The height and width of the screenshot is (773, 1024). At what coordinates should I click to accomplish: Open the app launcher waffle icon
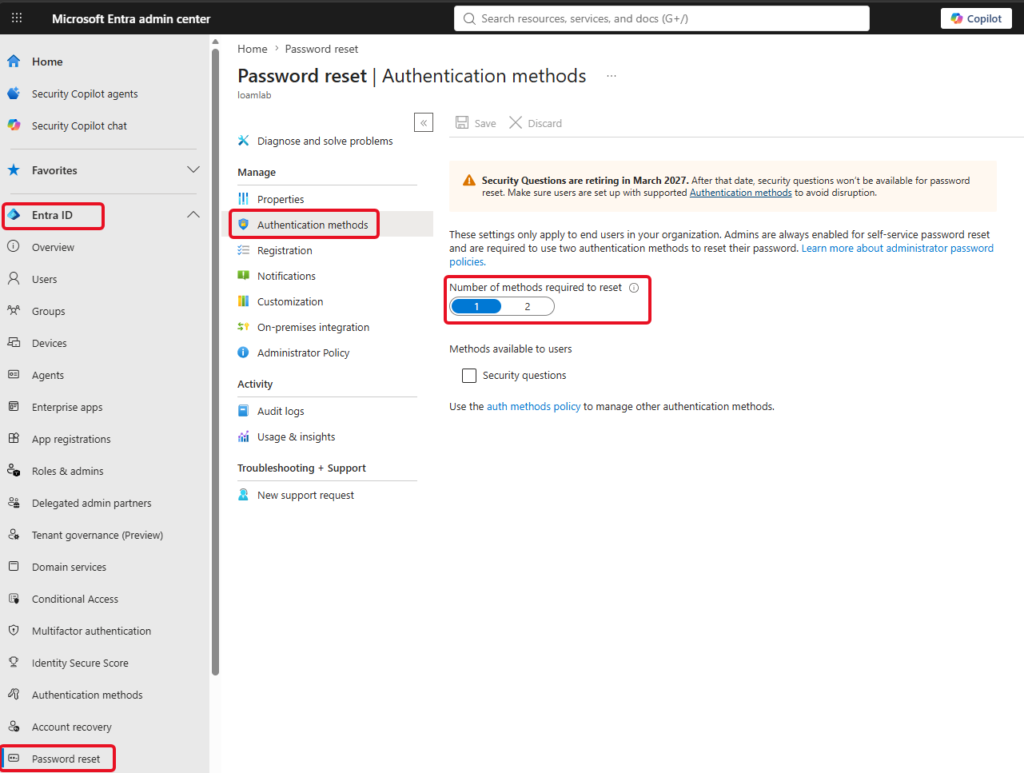pos(17,18)
